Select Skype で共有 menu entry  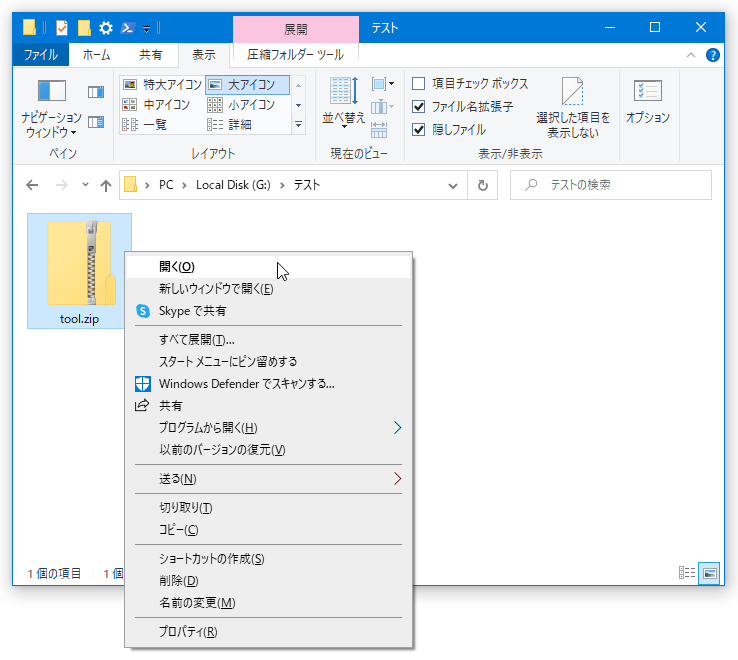(x=268, y=311)
